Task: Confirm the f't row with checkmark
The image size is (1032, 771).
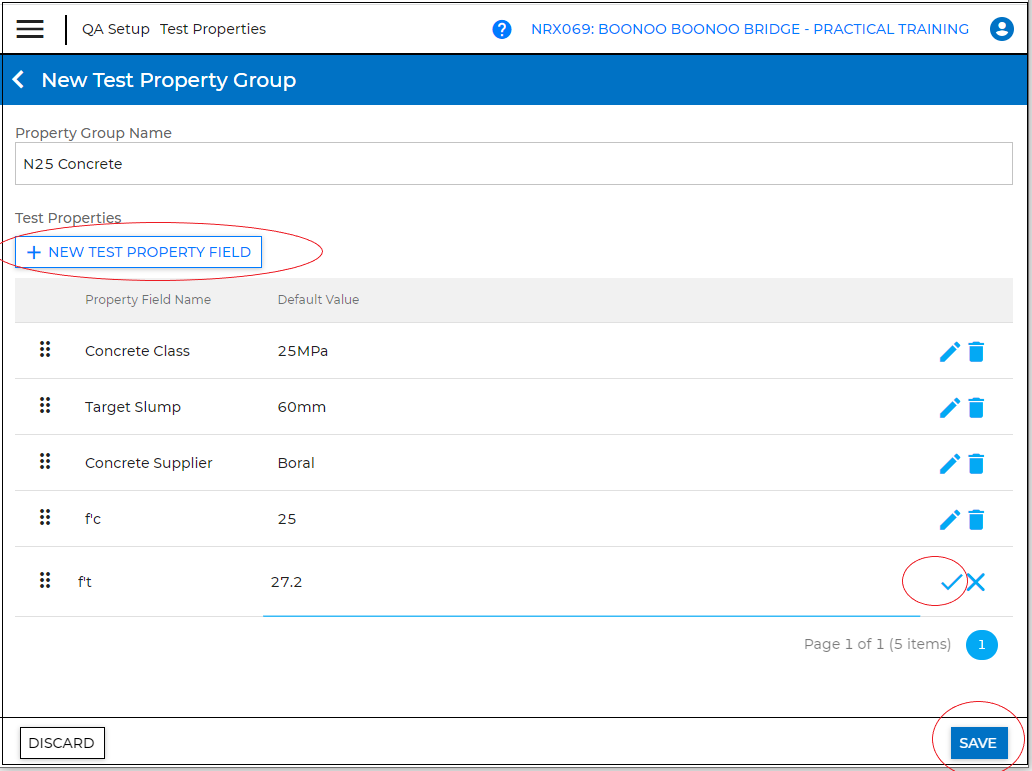Action: [x=951, y=582]
